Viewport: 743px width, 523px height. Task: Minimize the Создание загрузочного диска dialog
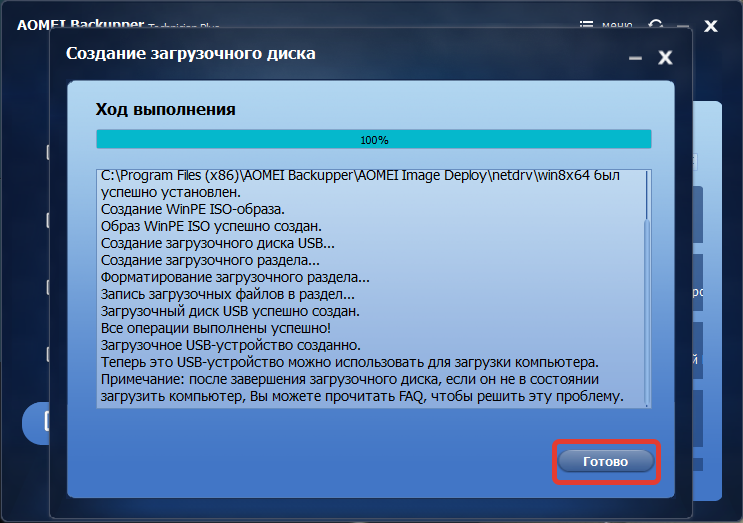(635, 58)
